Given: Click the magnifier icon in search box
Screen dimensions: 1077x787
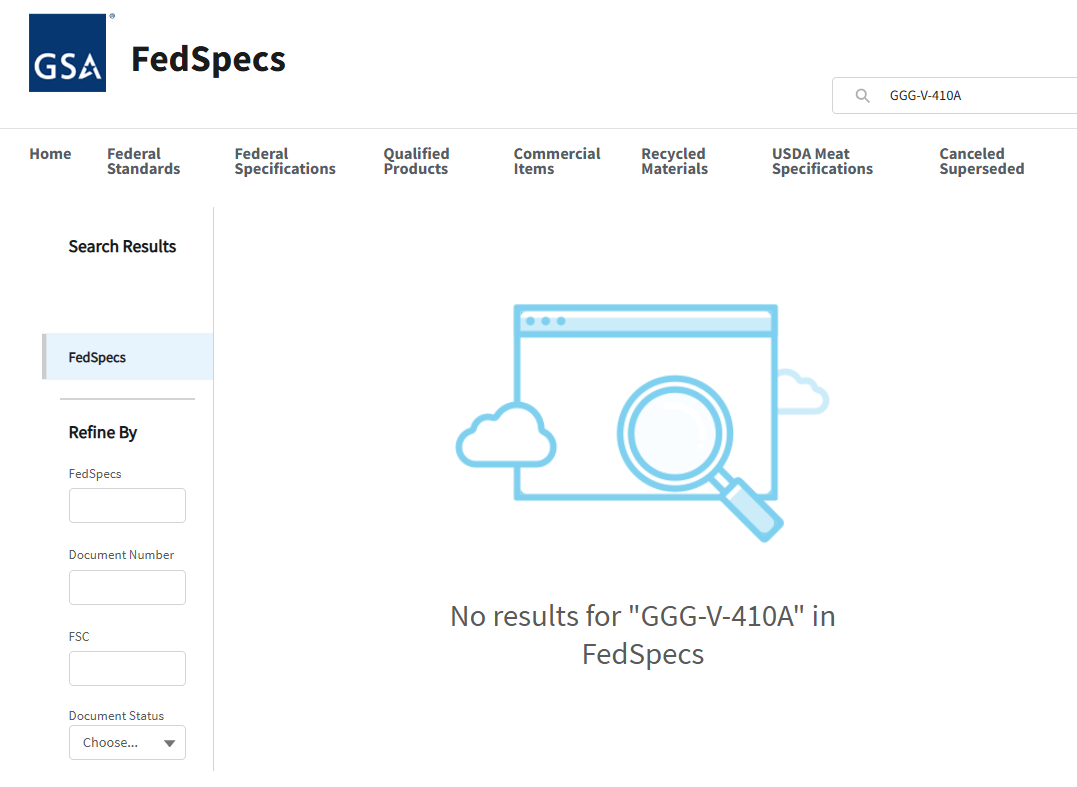Looking at the screenshot, I should pyautogui.click(x=862, y=96).
